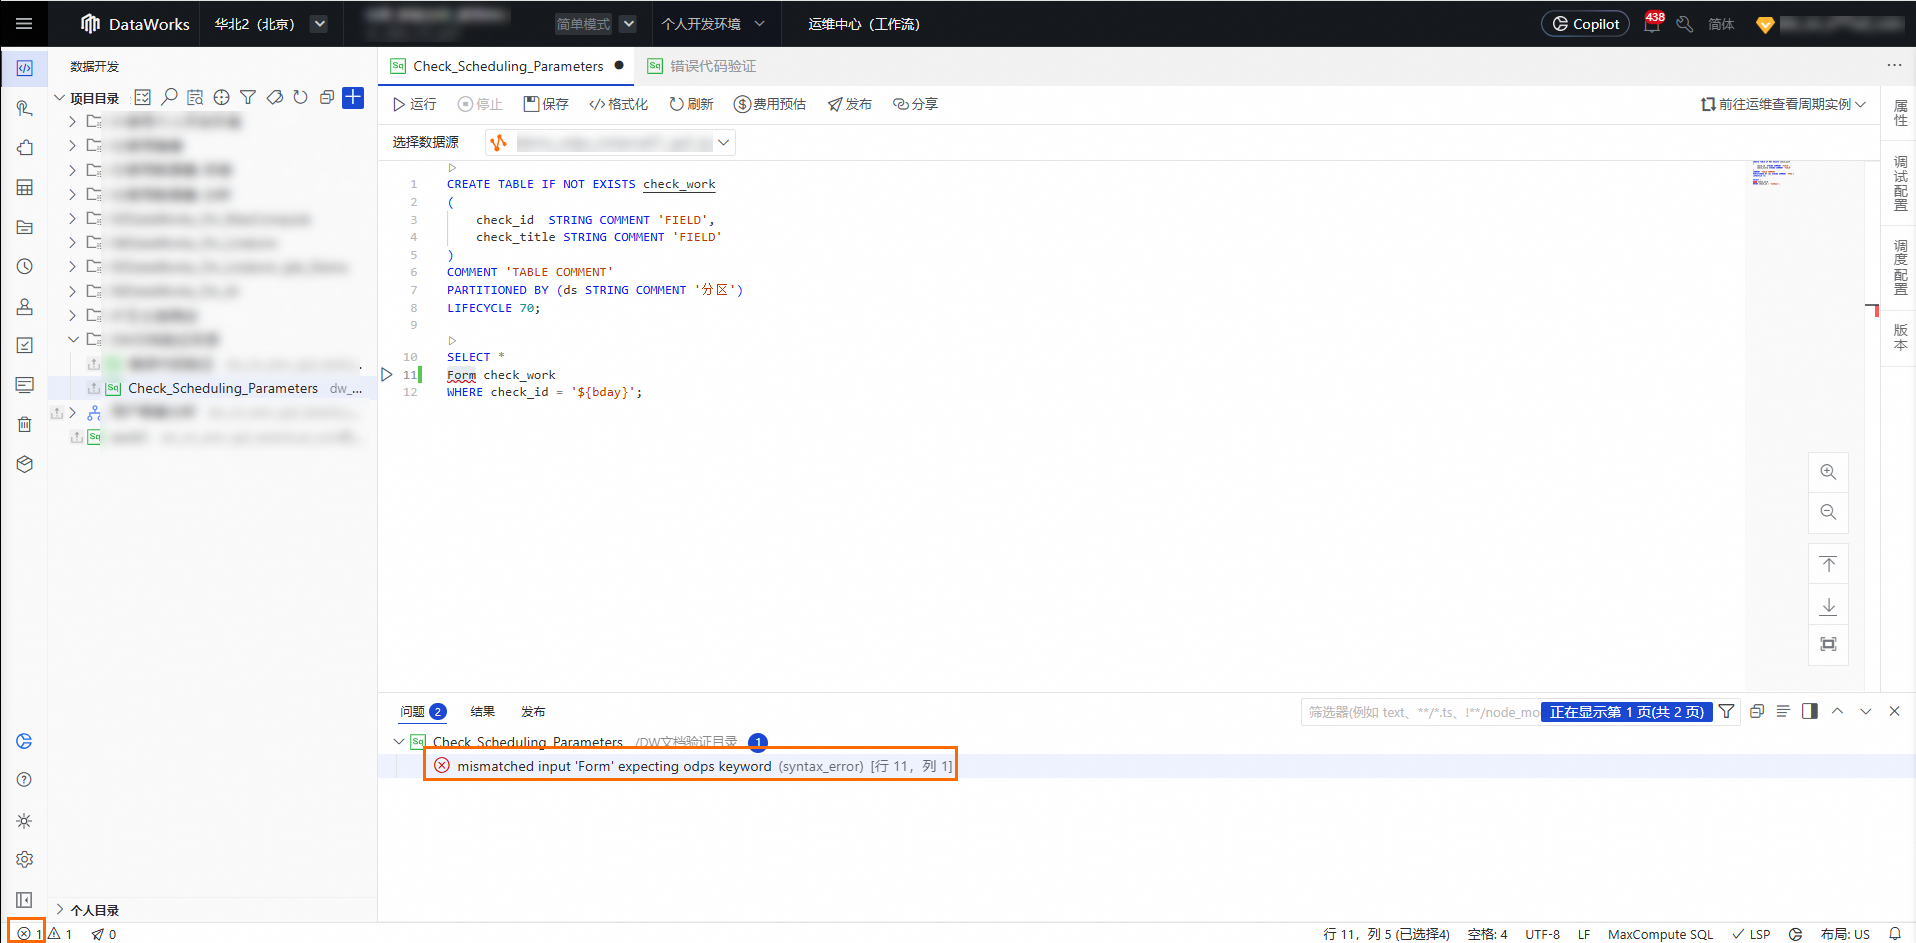Open the Copilot button in top bar
This screenshot has height=943, width=1916.
coord(1585,24)
